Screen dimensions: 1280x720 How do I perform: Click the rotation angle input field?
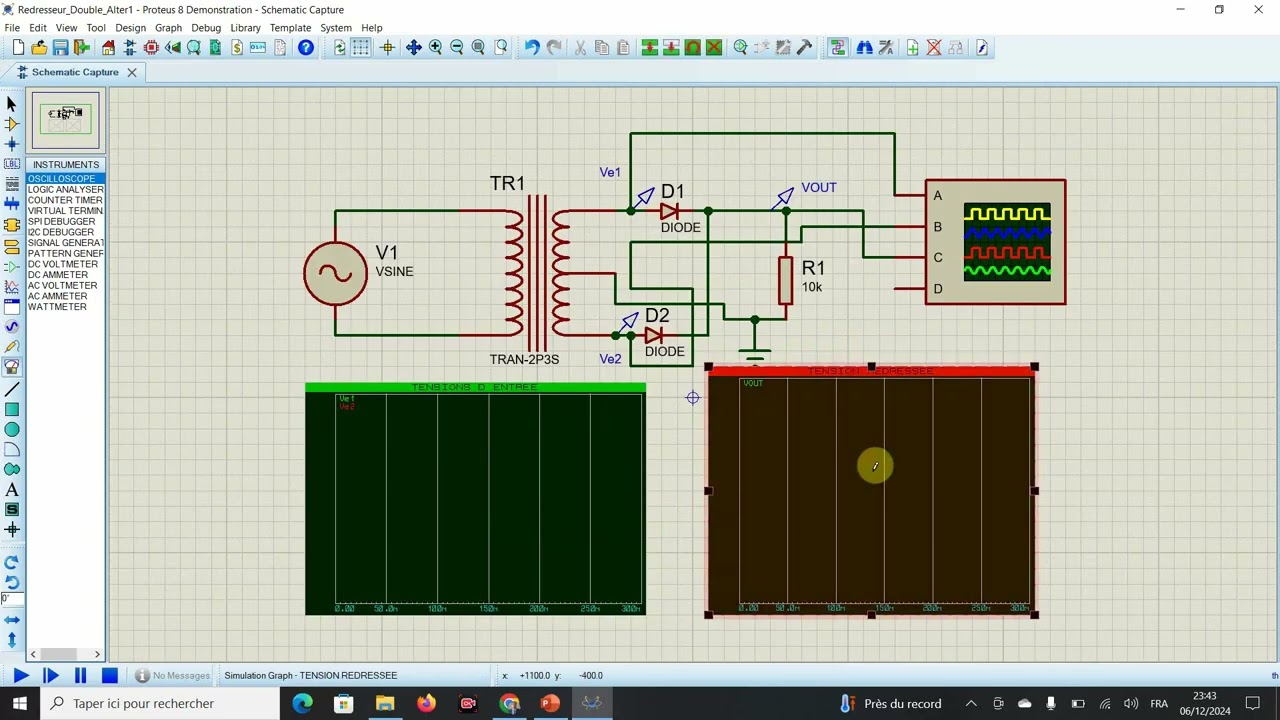[11, 599]
